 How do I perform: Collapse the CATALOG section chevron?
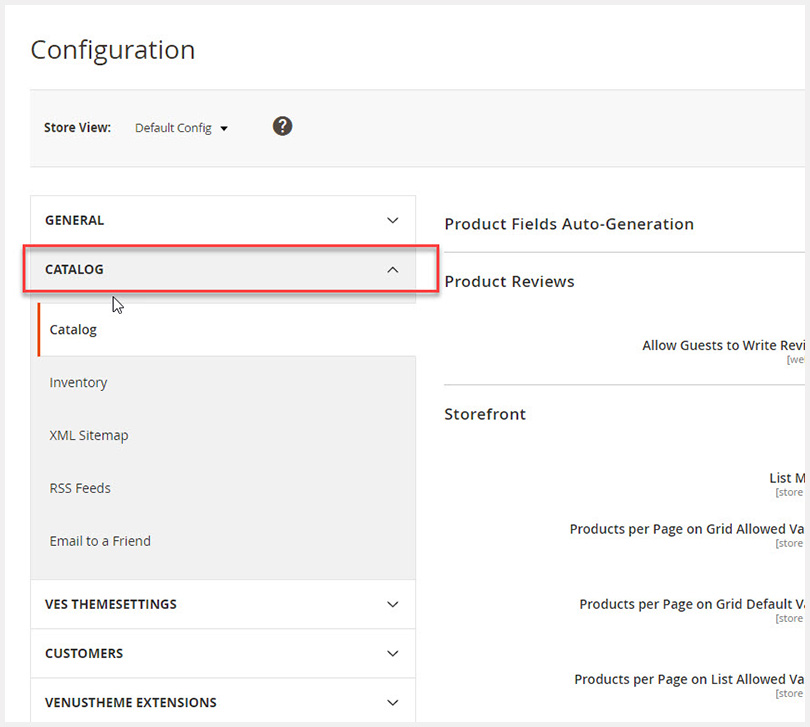[392, 269]
